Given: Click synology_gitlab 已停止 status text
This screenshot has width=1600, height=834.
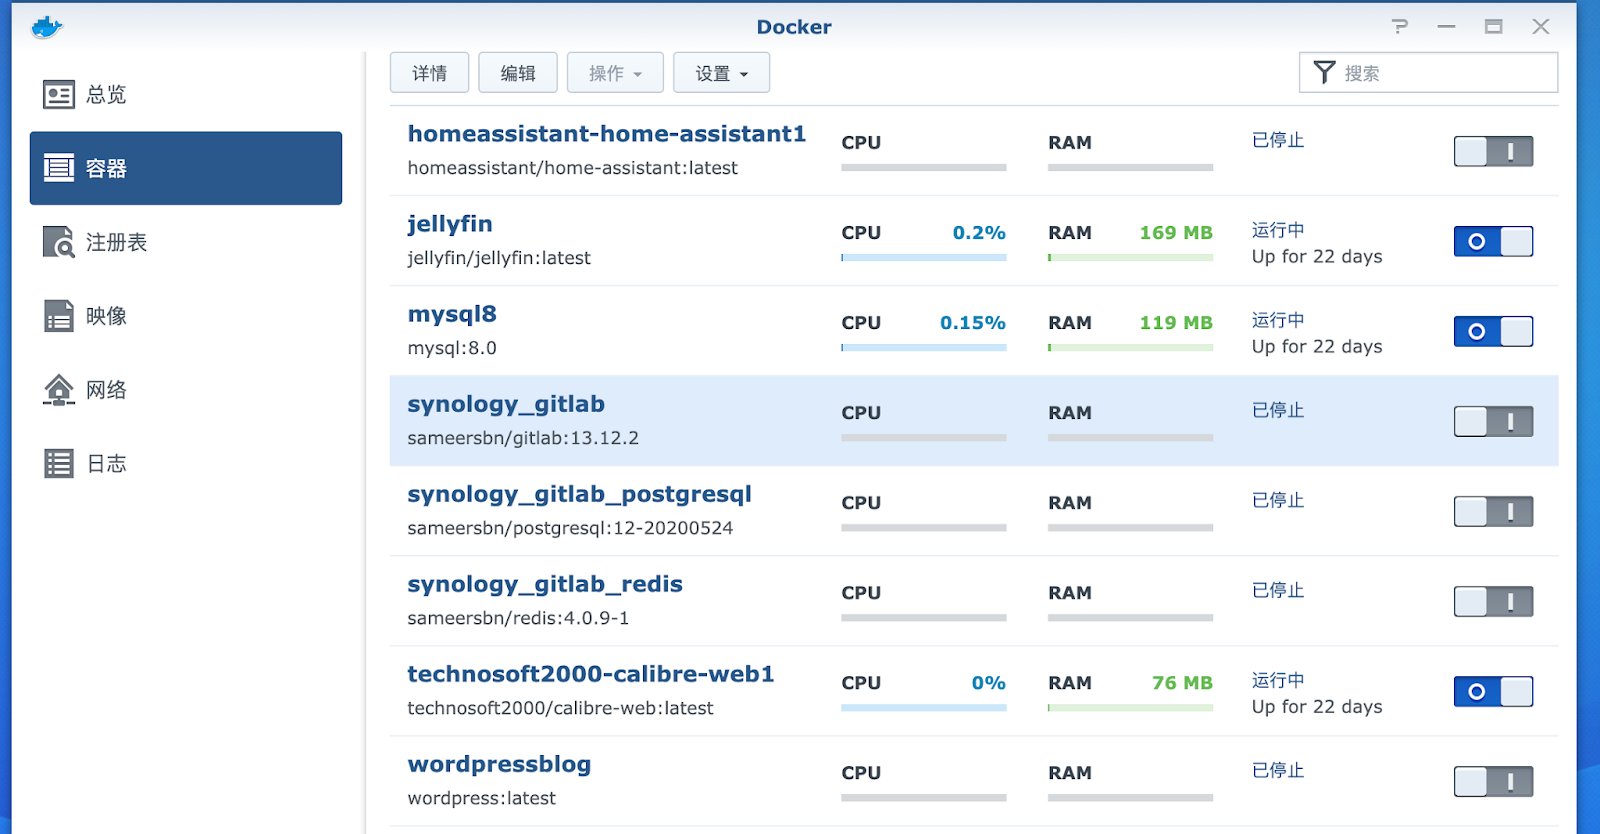Looking at the screenshot, I should (x=1278, y=411).
